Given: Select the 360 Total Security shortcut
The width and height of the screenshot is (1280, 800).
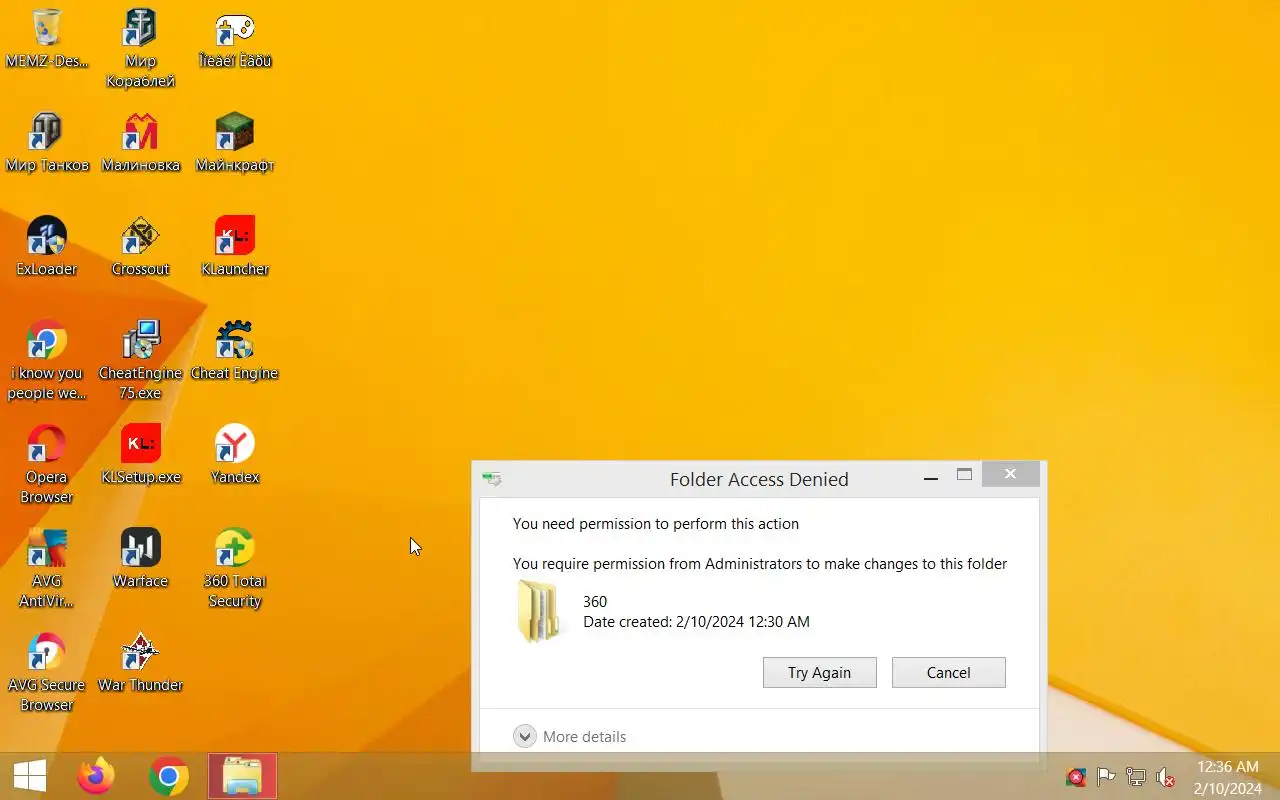Looking at the screenshot, I should pos(234,569).
